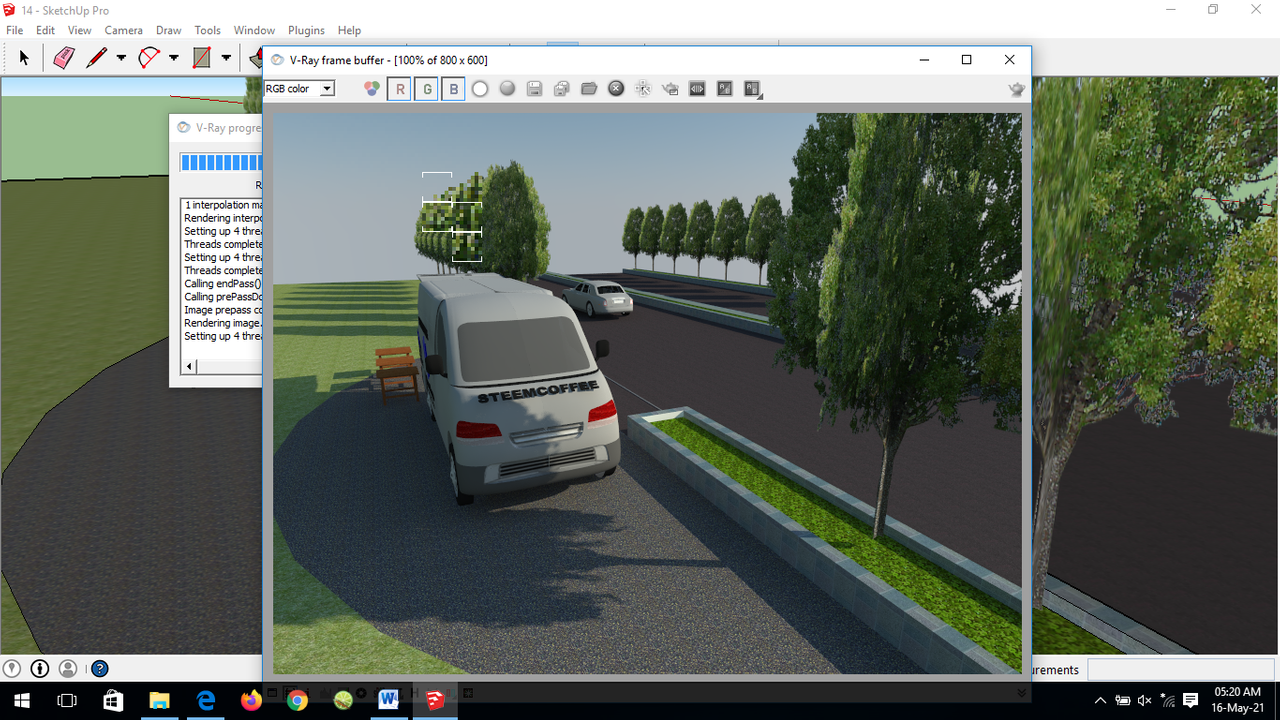Select the region render teapot icon
Viewport: 1280px width, 720px height.
[670, 89]
